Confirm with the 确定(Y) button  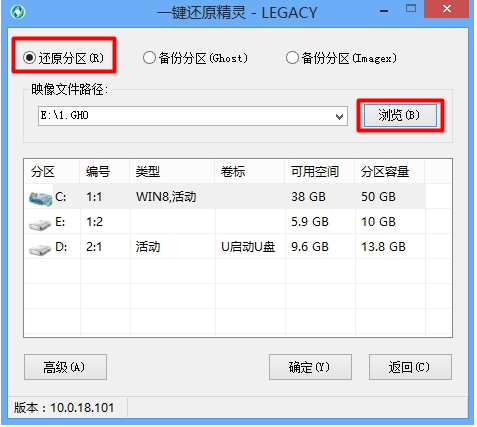click(310, 367)
